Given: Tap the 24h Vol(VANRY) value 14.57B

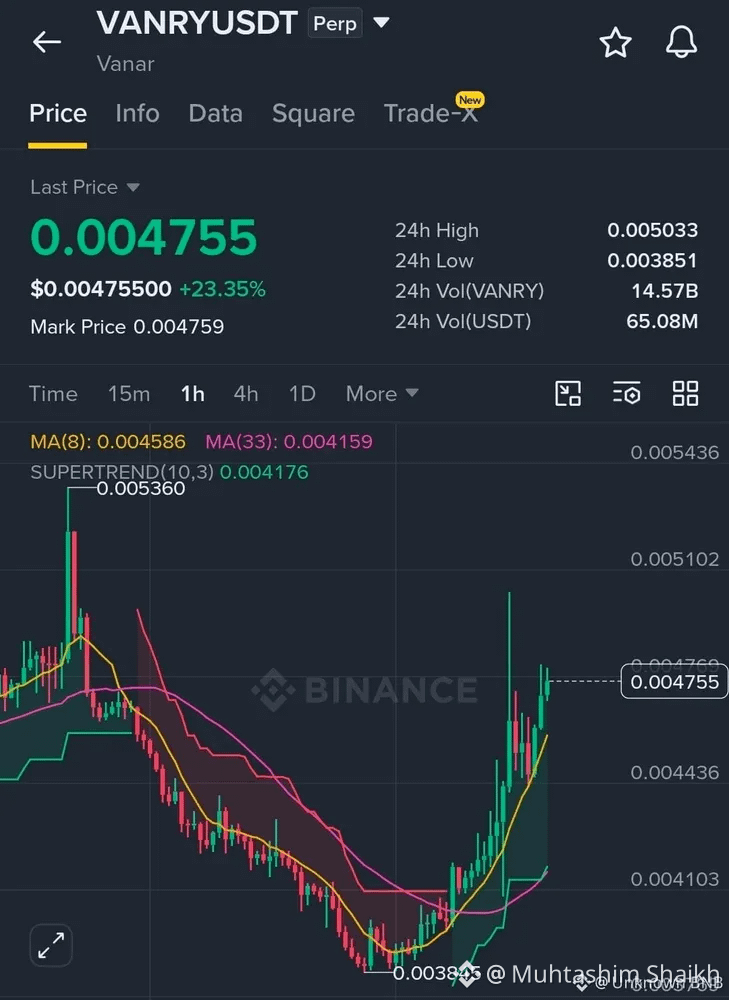Looking at the screenshot, I should (665, 291).
